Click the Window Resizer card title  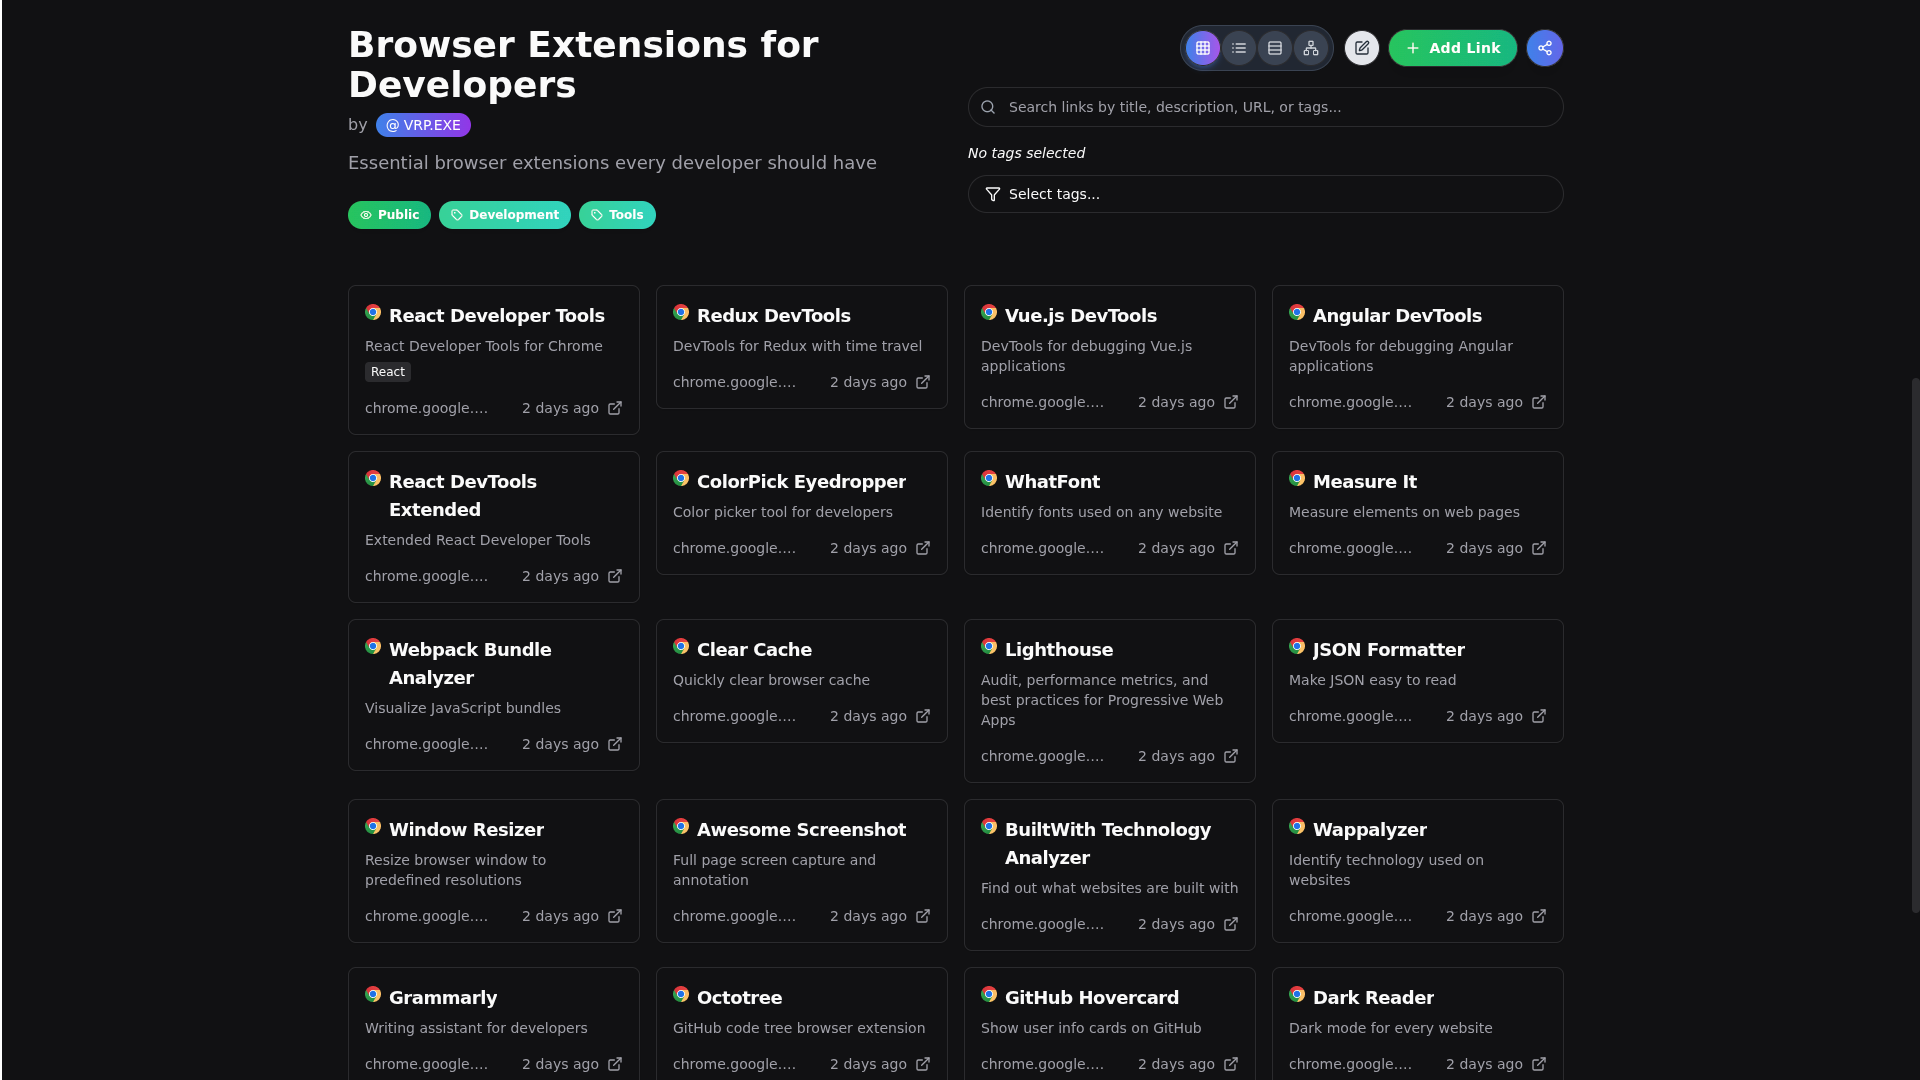click(466, 830)
